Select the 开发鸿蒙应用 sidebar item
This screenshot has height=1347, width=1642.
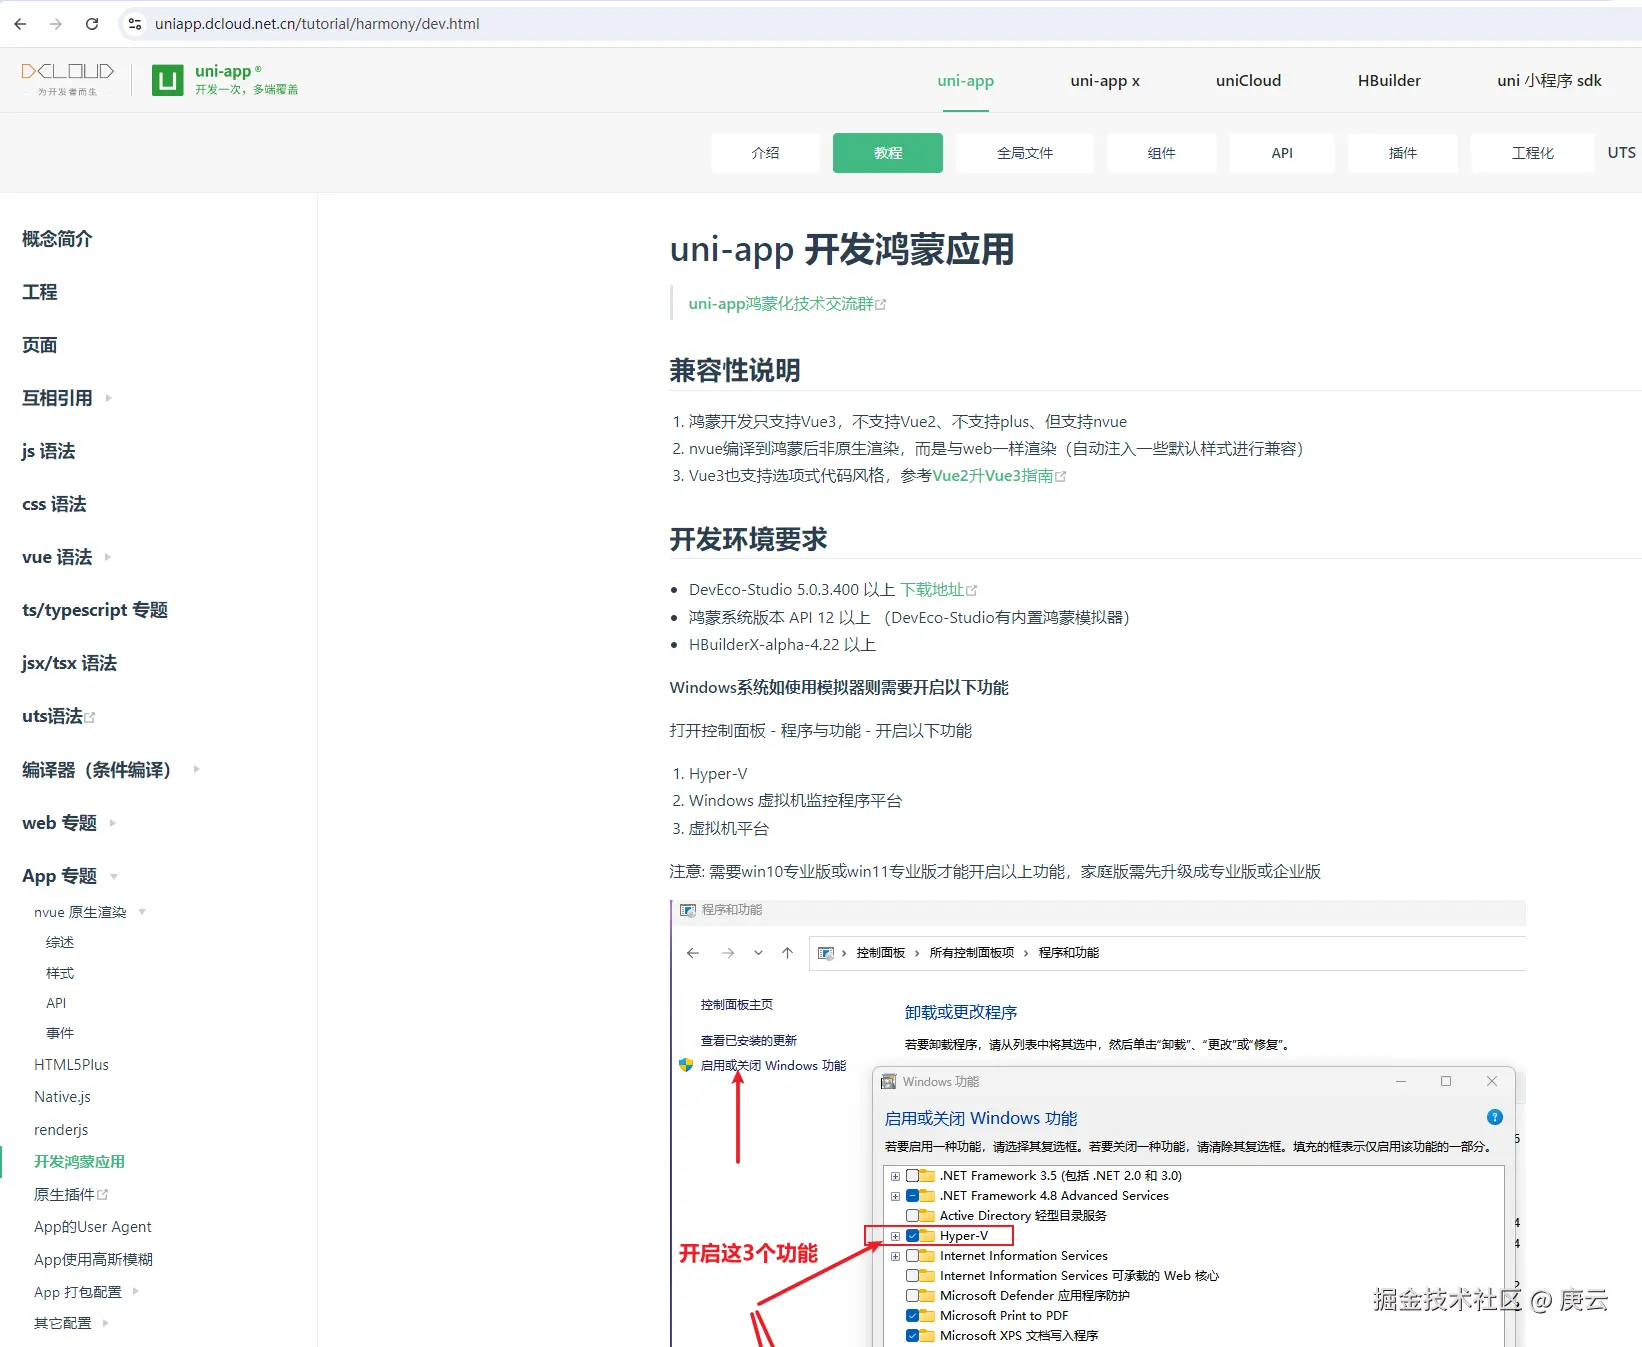79,1162
